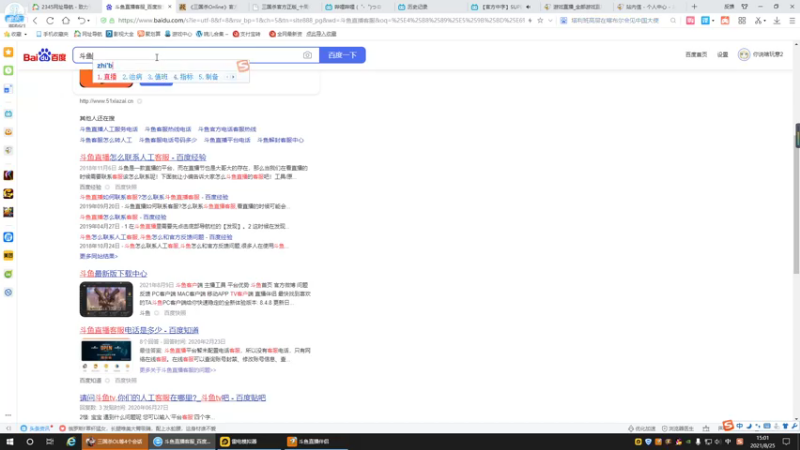Image resolution: width=800 pixels, height=450 pixels.
Task: Show next page of IME candidates arrow
Action: pyautogui.click(x=233, y=77)
